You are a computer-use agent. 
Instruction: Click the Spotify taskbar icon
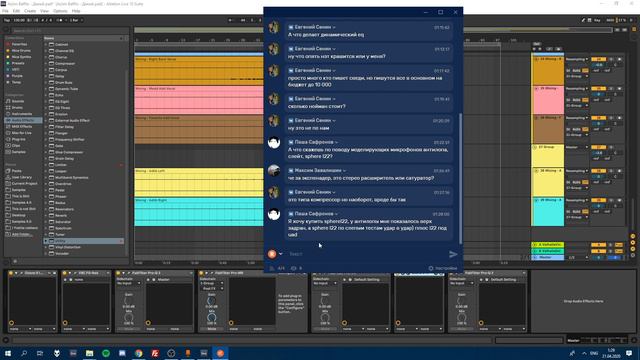[106, 353]
